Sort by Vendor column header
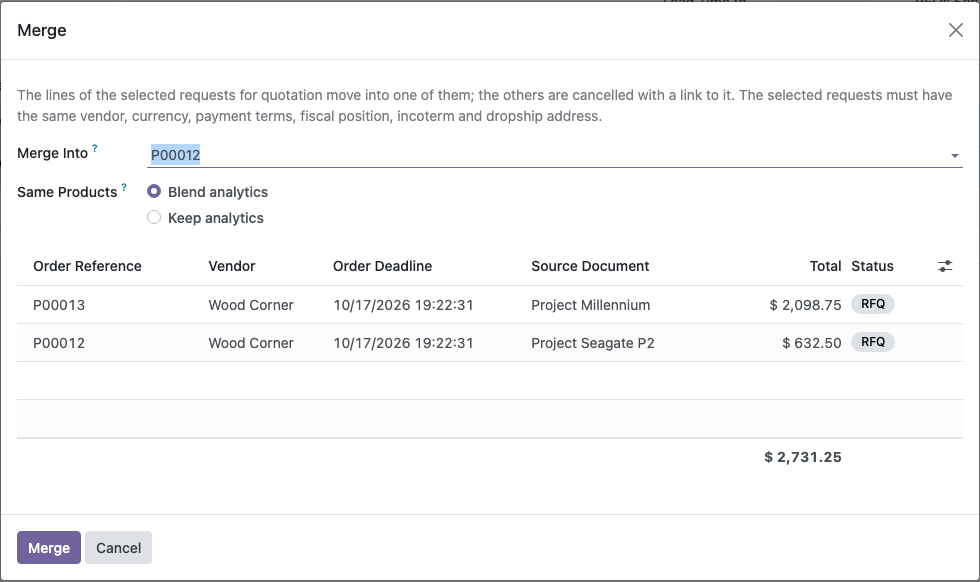This screenshot has width=980, height=582. coord(232,266)
